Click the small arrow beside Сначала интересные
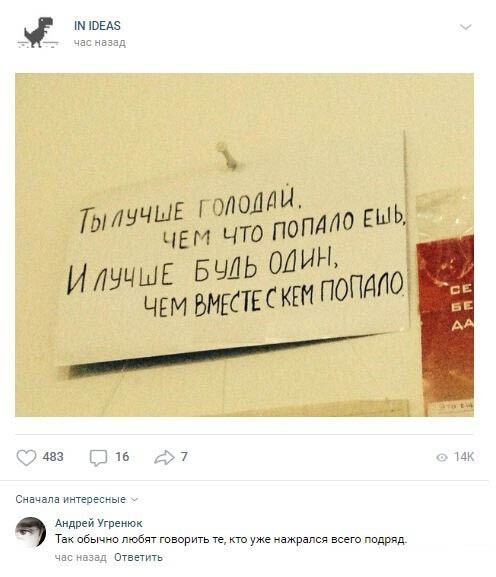 point(134,500)
